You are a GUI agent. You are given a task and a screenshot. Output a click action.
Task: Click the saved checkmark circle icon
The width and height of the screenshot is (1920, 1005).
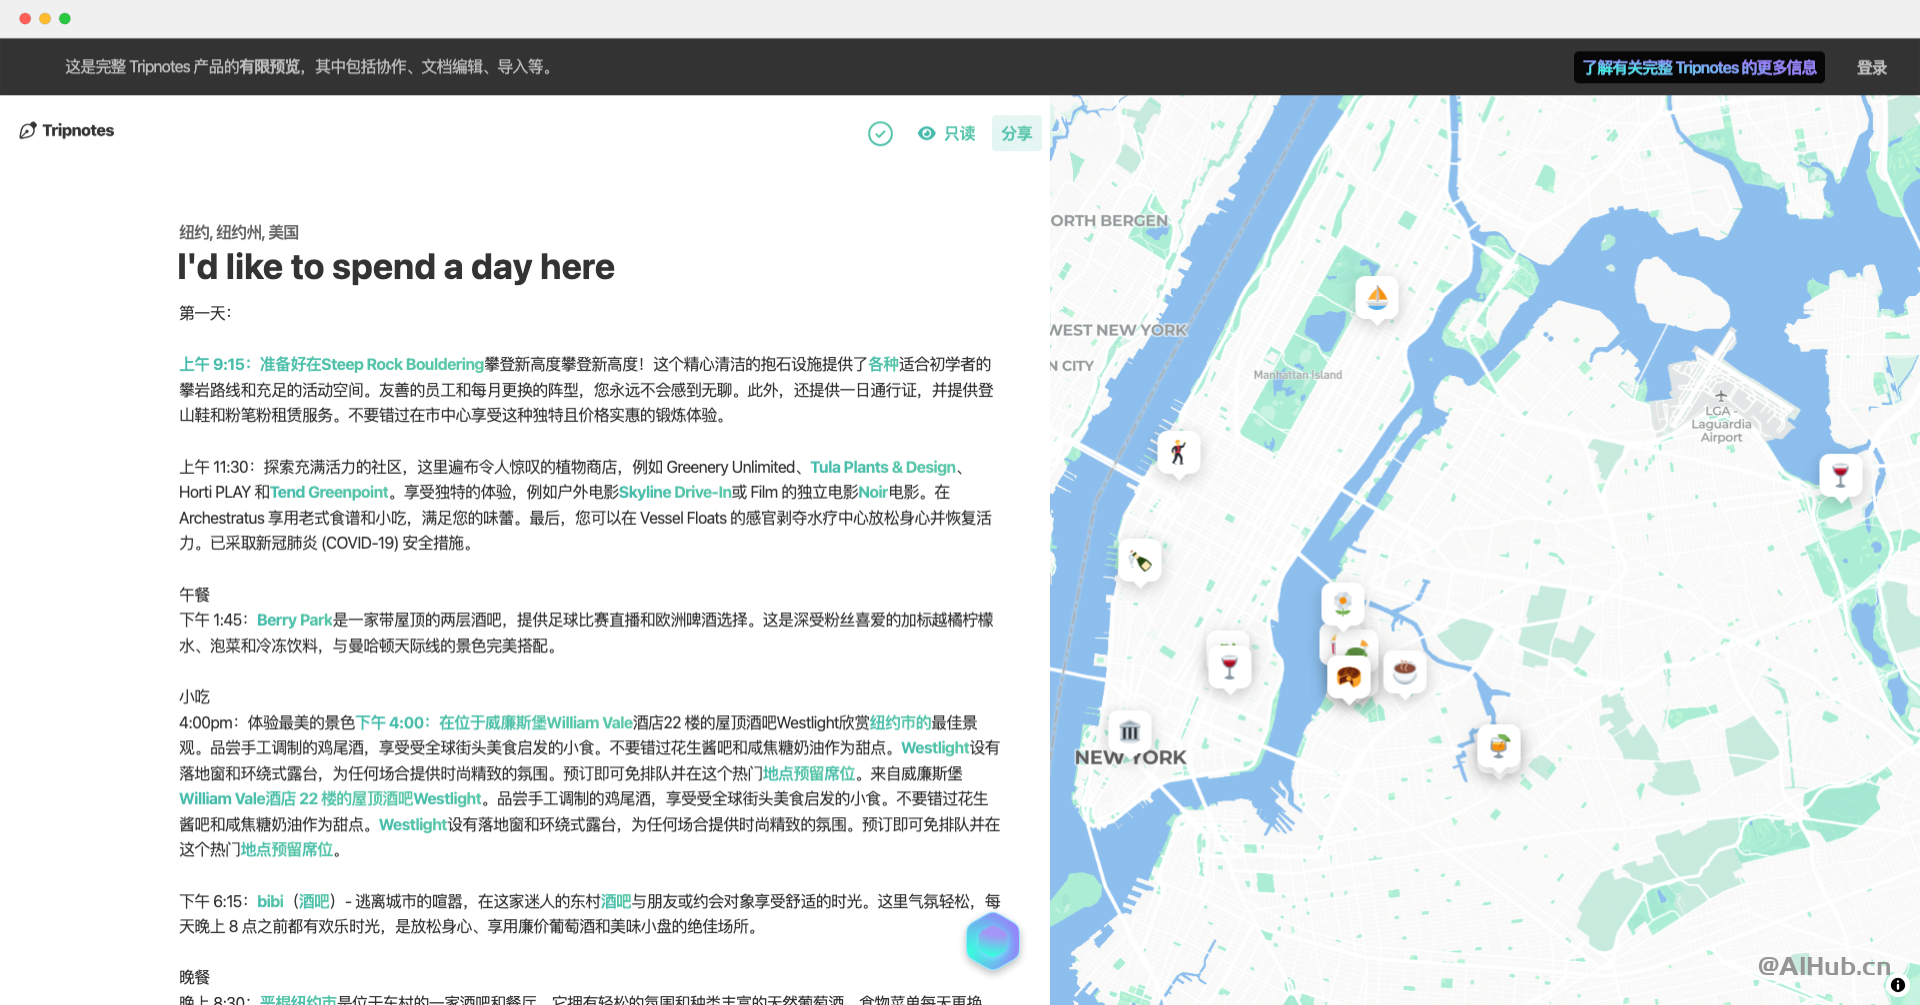(x=880, y=133)
